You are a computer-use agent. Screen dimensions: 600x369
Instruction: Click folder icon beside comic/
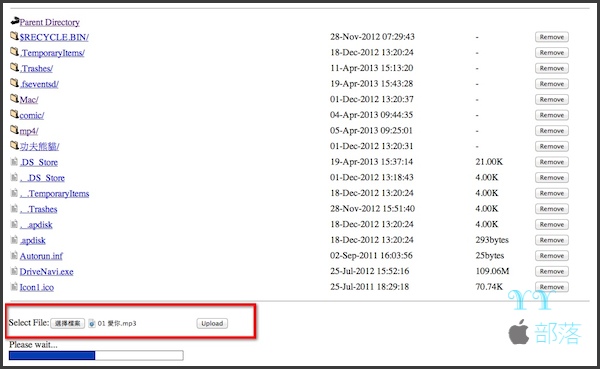(x=14, y=114)
